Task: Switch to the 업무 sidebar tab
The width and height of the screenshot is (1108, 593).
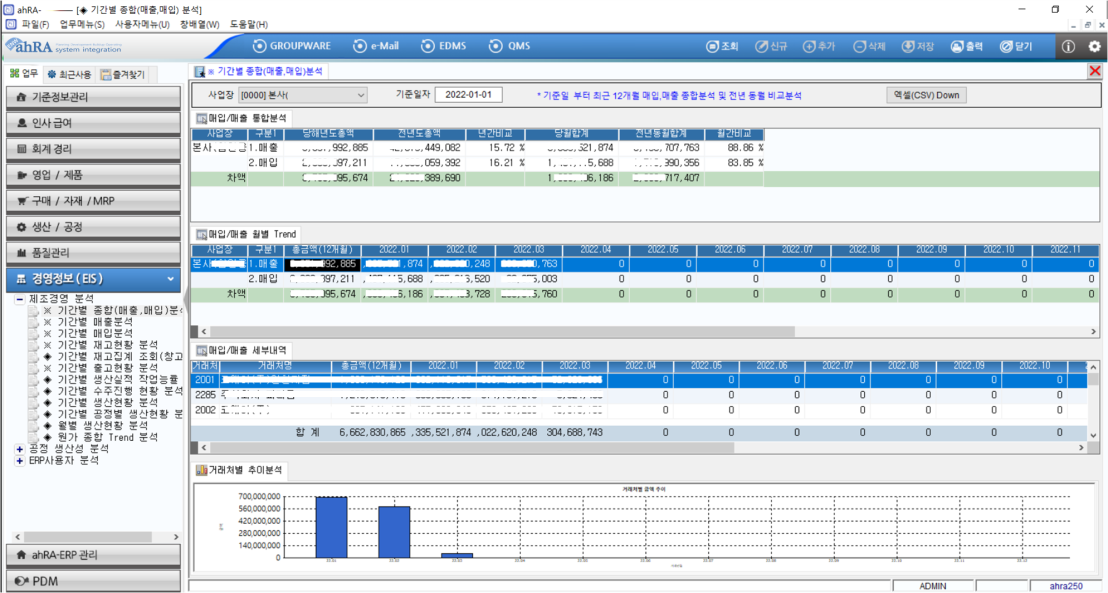Action: point(23,74)
